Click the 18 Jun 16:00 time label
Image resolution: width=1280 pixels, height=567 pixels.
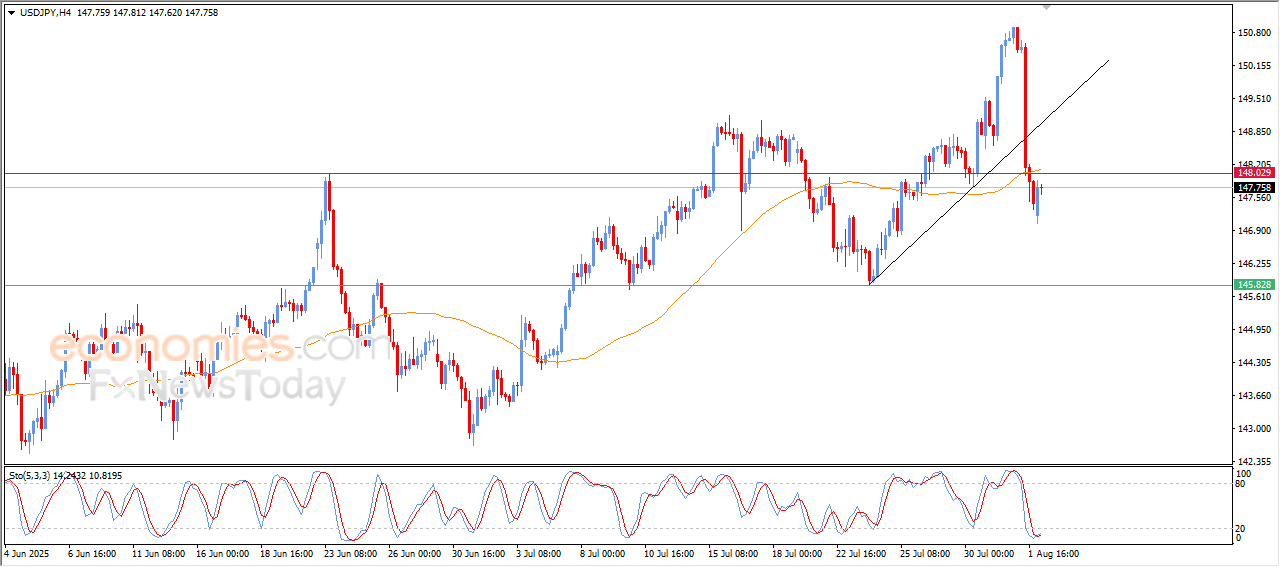click(286, 553)
